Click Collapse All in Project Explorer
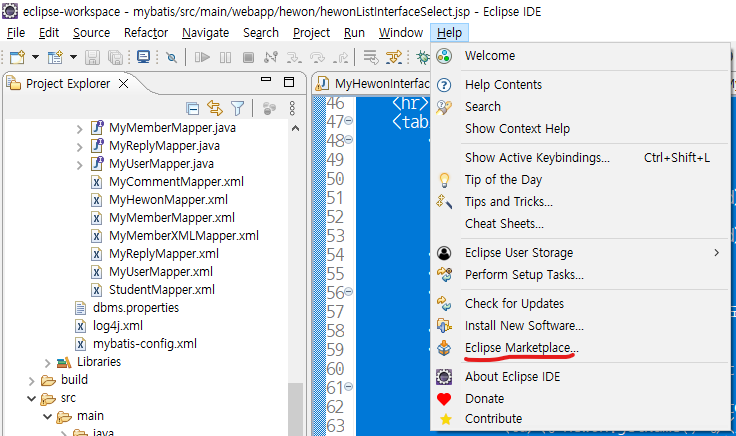The height and width of the screenshot is (436, 736). pos(192,108)
